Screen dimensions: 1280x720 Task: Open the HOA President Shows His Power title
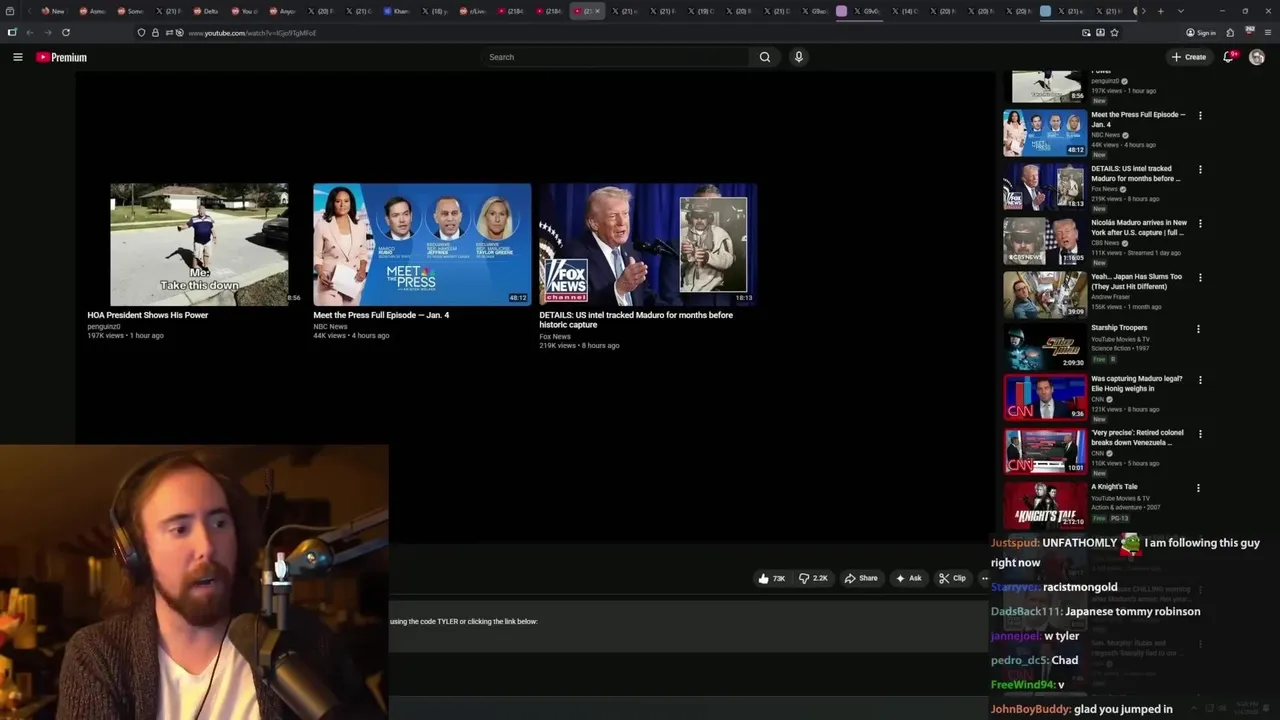coord(148,315)
